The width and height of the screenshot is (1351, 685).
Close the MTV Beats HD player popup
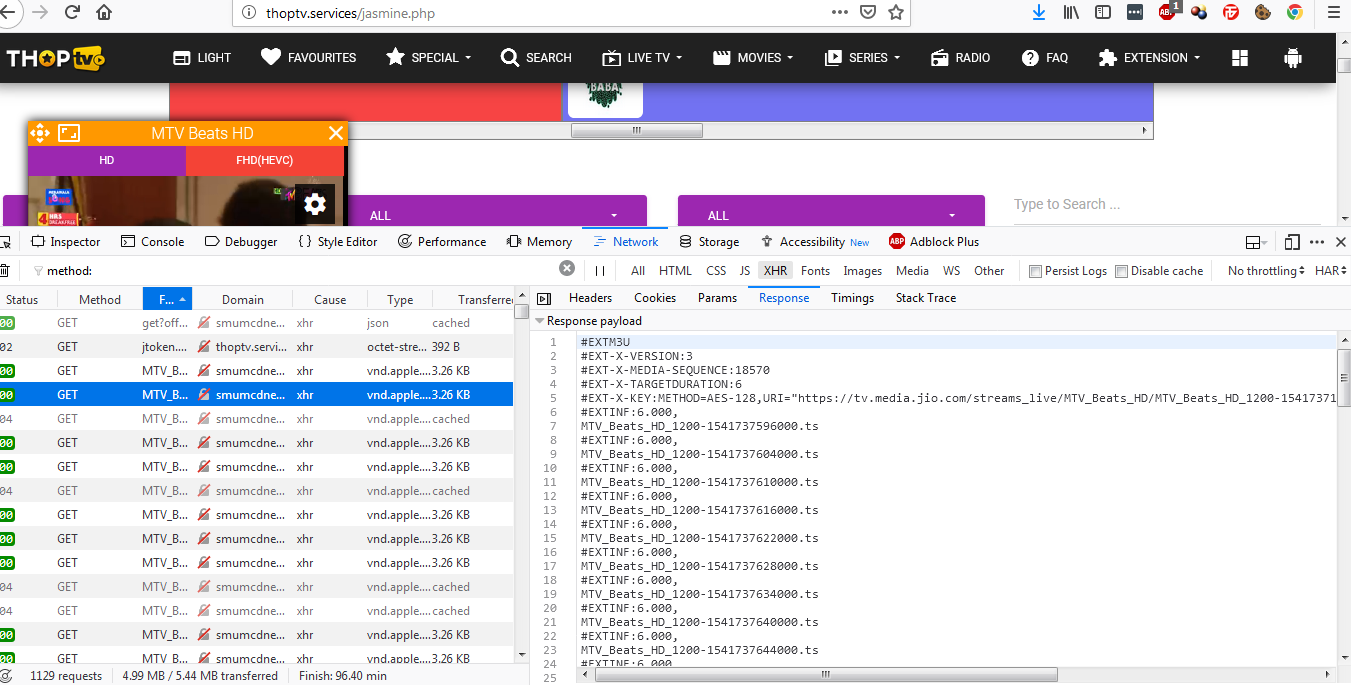[x=335, y=133]
